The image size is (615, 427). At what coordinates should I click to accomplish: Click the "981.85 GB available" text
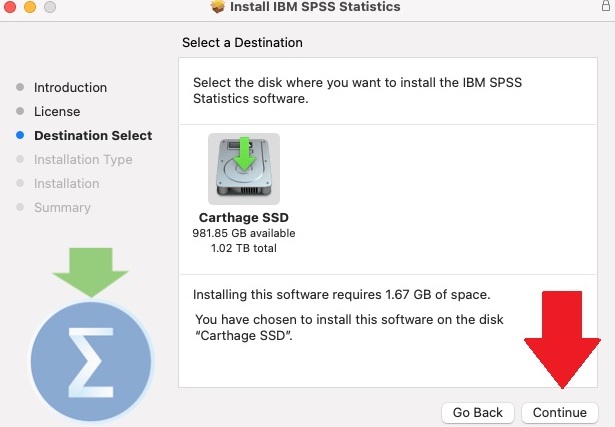pos(243,233)
